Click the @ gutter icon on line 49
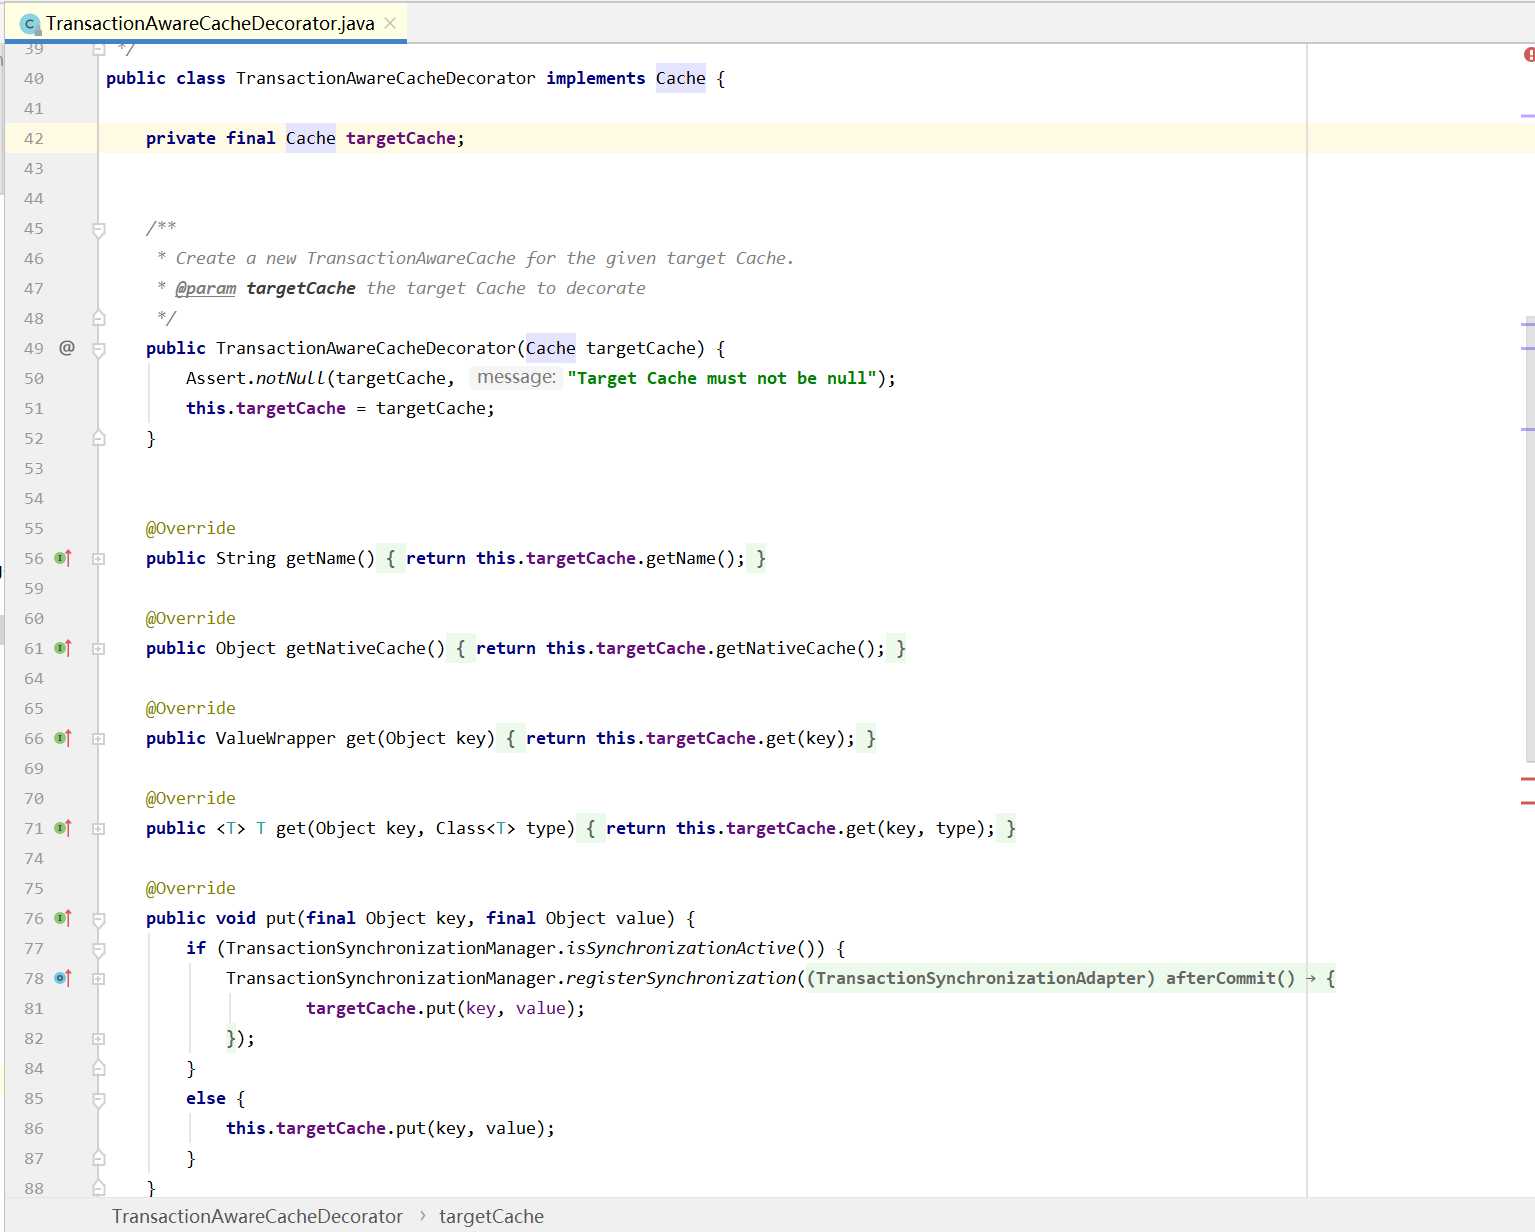The width and height of the screenshot is (1535, 1232). point(67,348)
